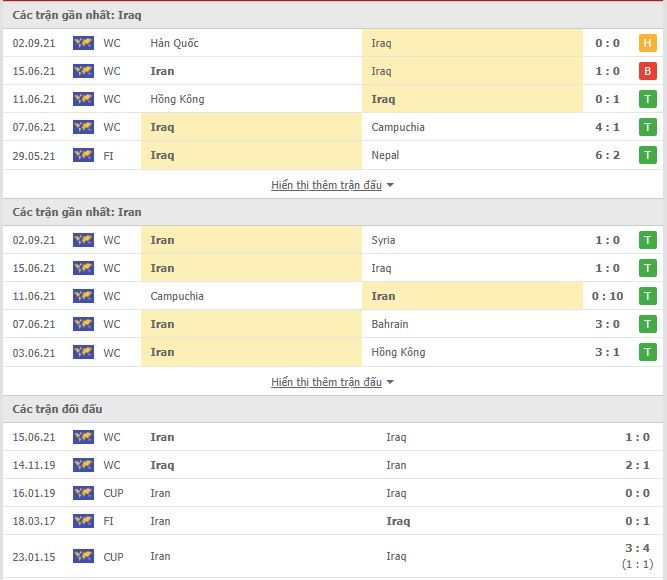Click the world flag icon on the 14.11.19 head-to-head match
The width and height of the screenshot is (667, 580).
[83, 465]
